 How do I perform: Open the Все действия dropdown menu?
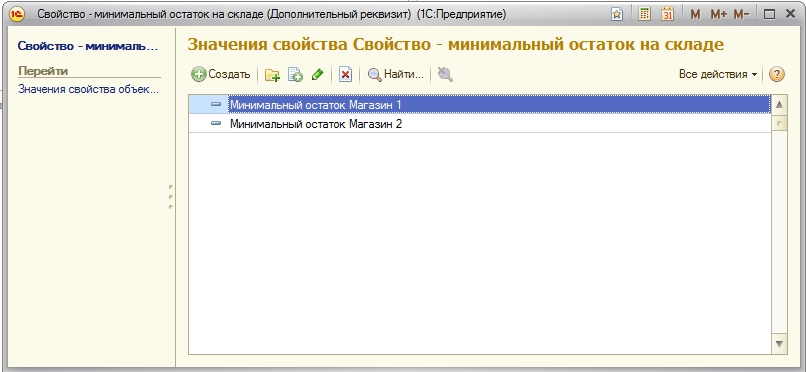(x=718, y=75)
